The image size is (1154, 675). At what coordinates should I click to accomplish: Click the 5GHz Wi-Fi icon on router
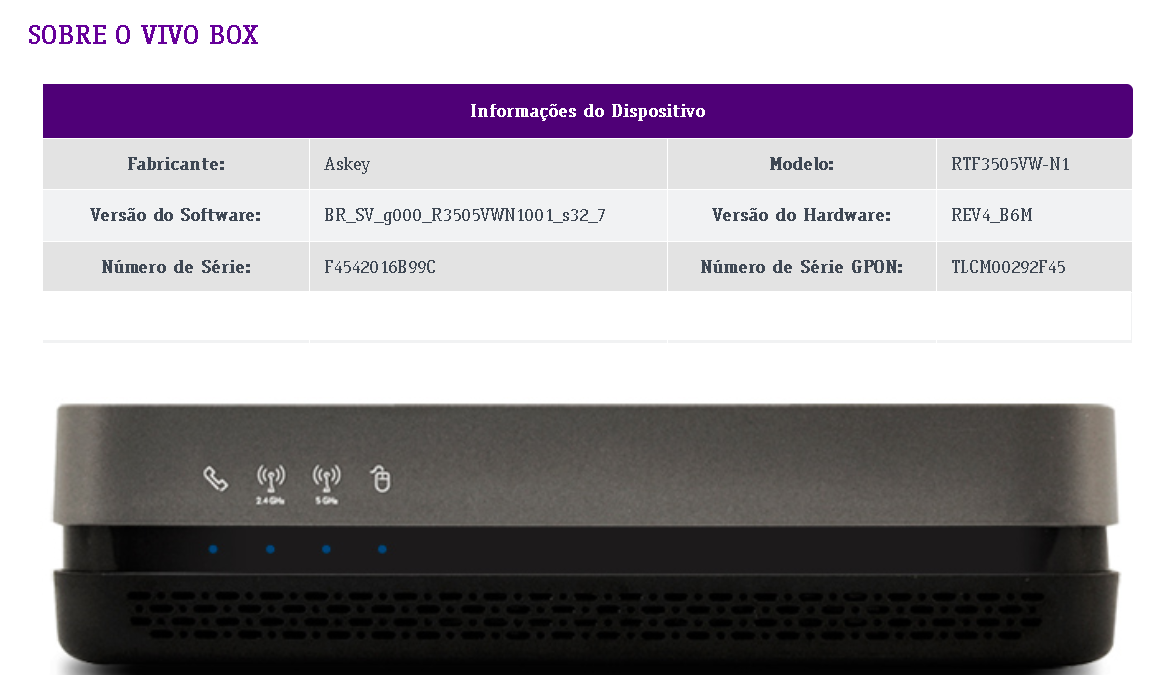tap(327, 484)
